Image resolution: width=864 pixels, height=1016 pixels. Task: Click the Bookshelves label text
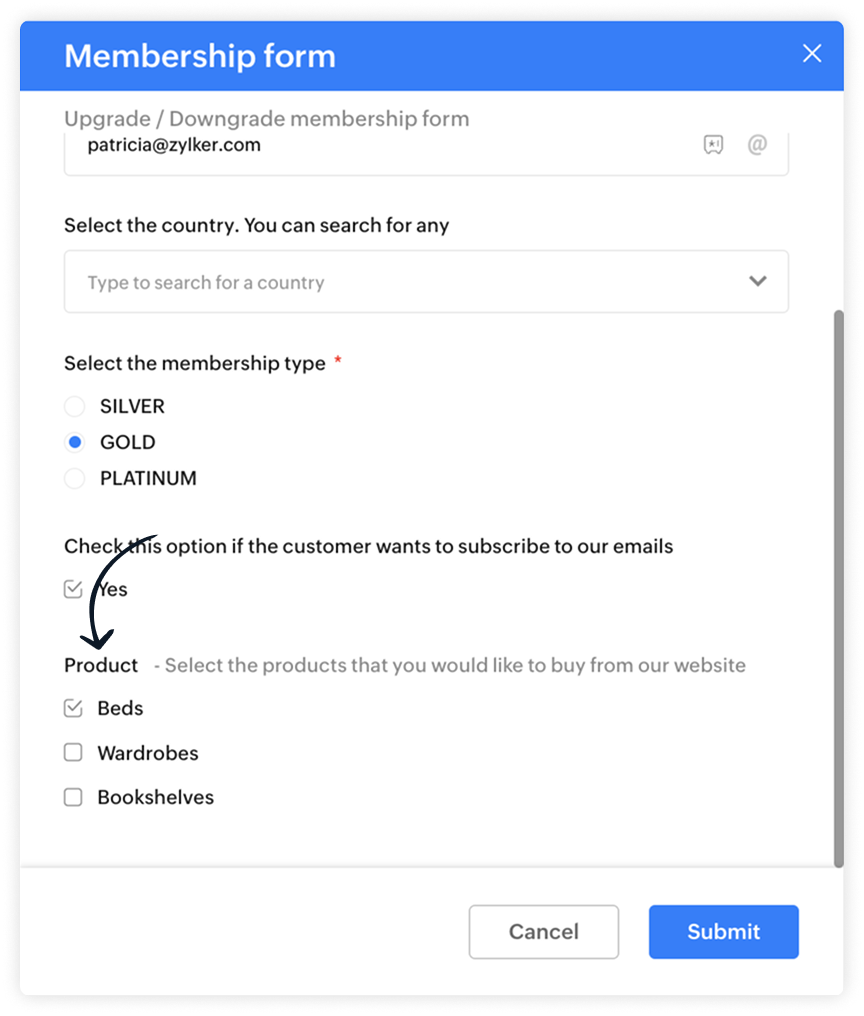[156, 797]
